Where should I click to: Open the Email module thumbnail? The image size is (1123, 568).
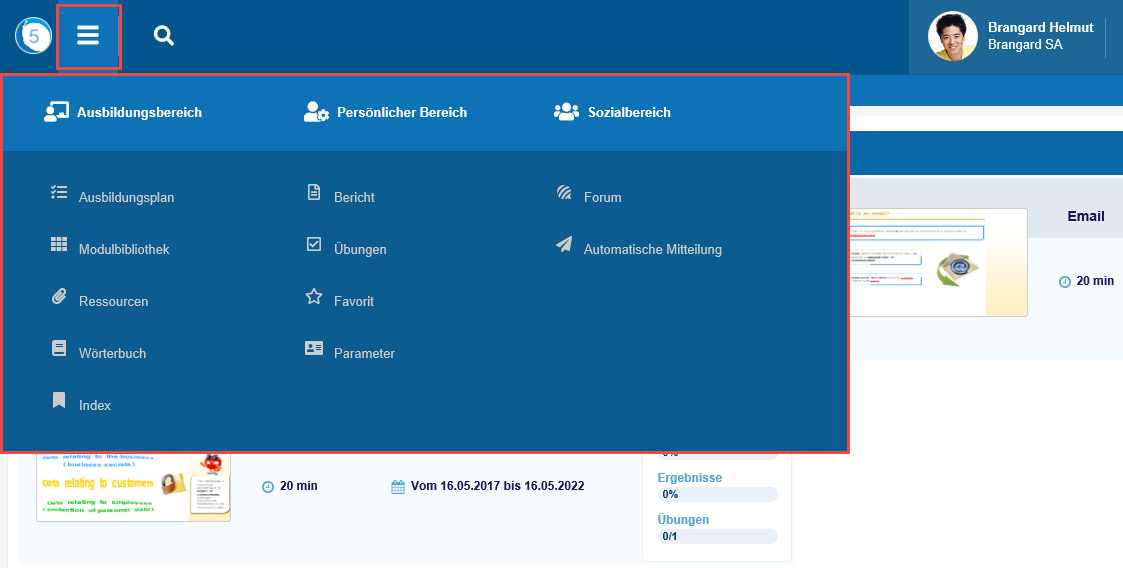(938, 262)
